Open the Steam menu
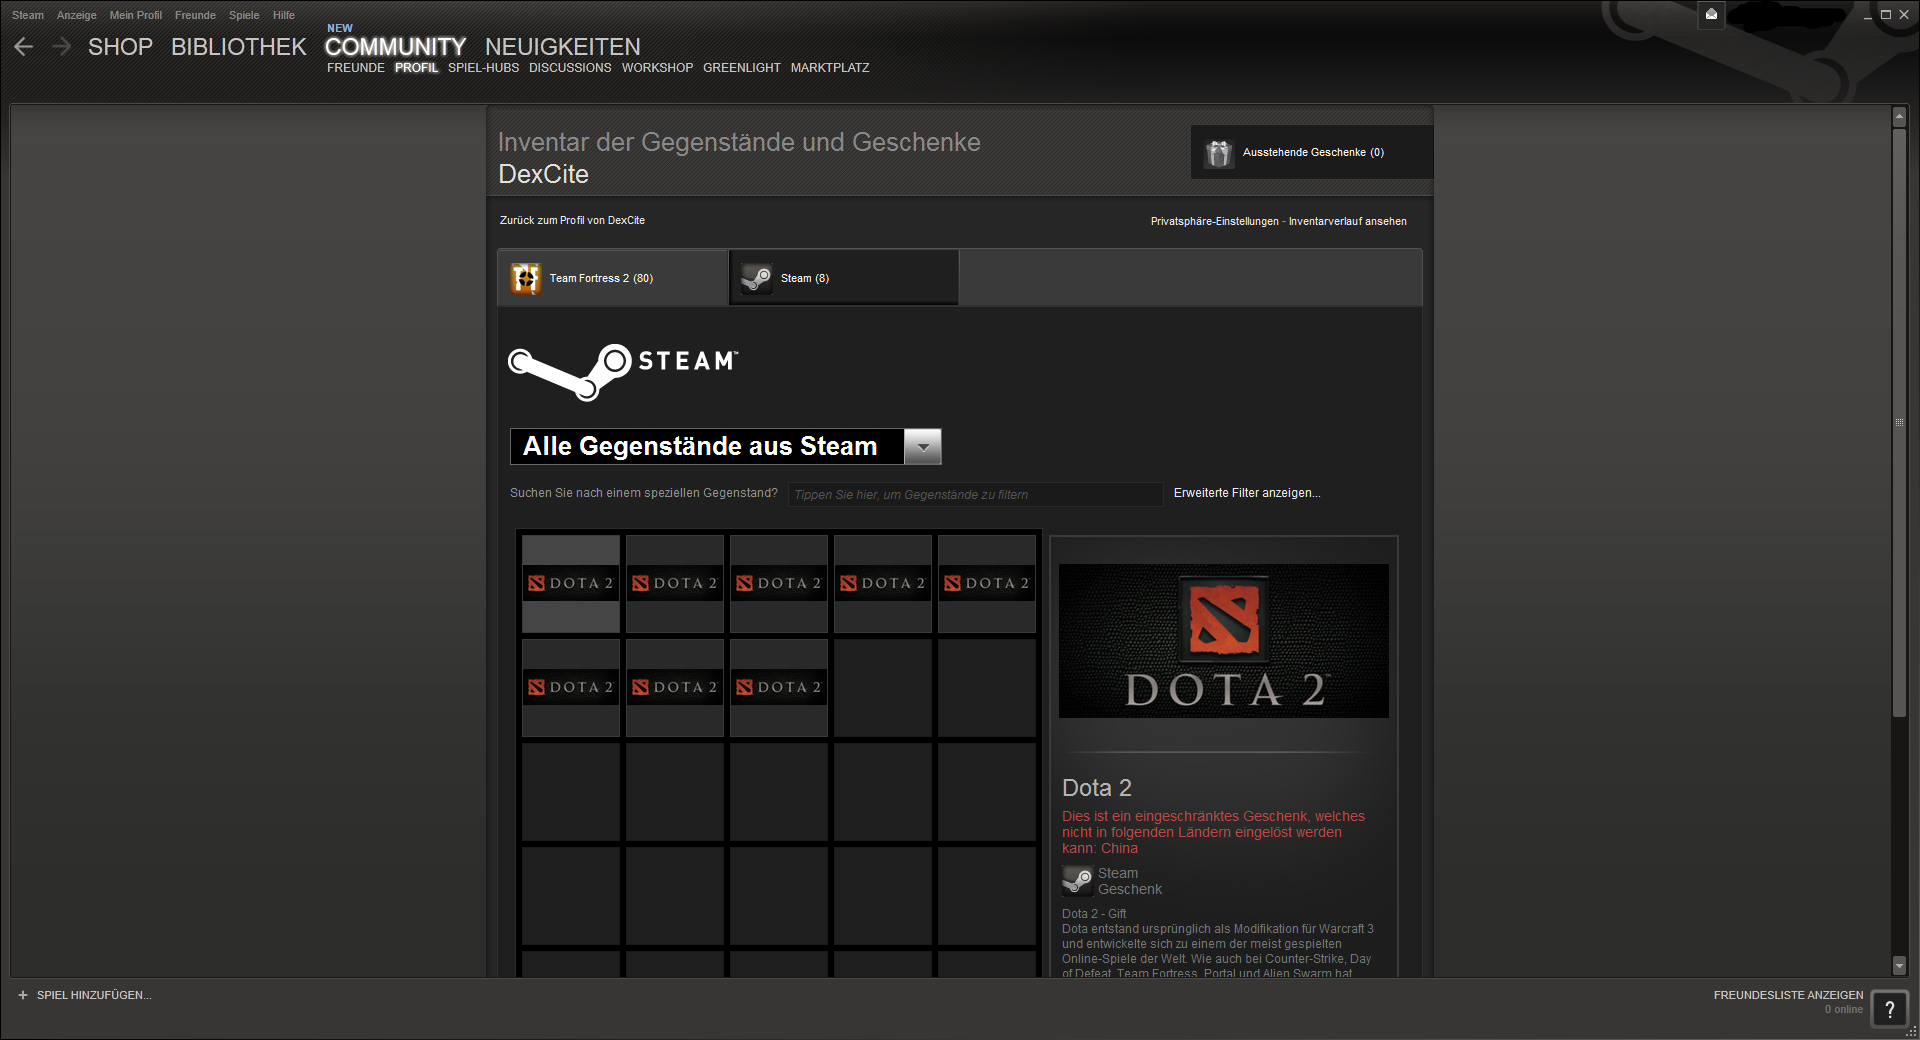The width and height of the screenshot is (1920, 1040). (28, 15)
